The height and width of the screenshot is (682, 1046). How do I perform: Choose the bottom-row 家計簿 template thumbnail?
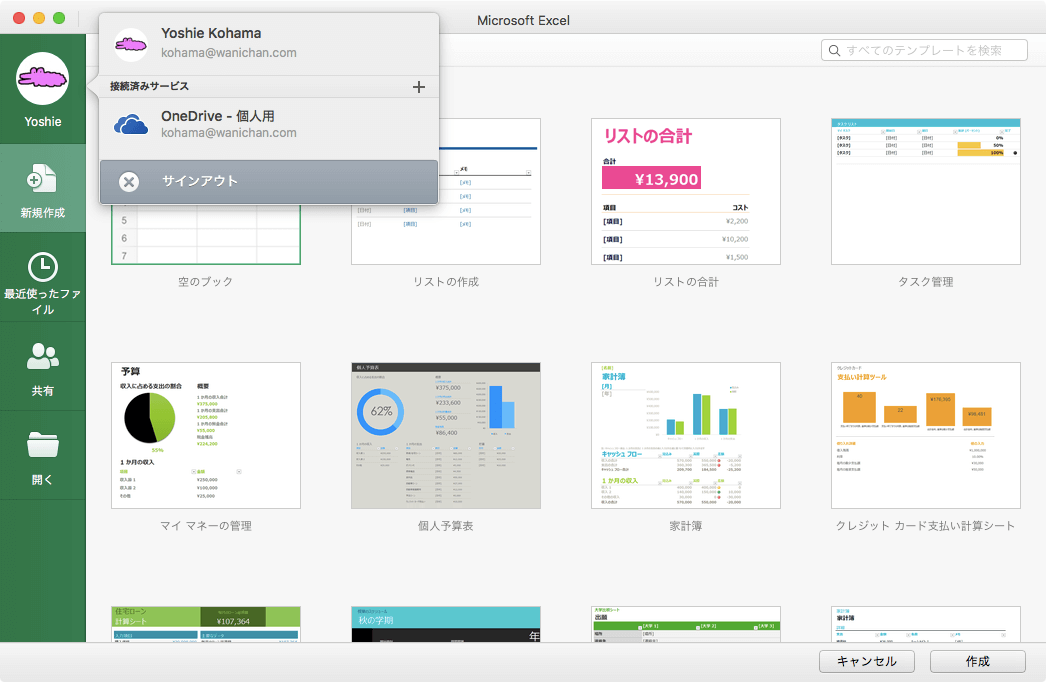[926, 624]
